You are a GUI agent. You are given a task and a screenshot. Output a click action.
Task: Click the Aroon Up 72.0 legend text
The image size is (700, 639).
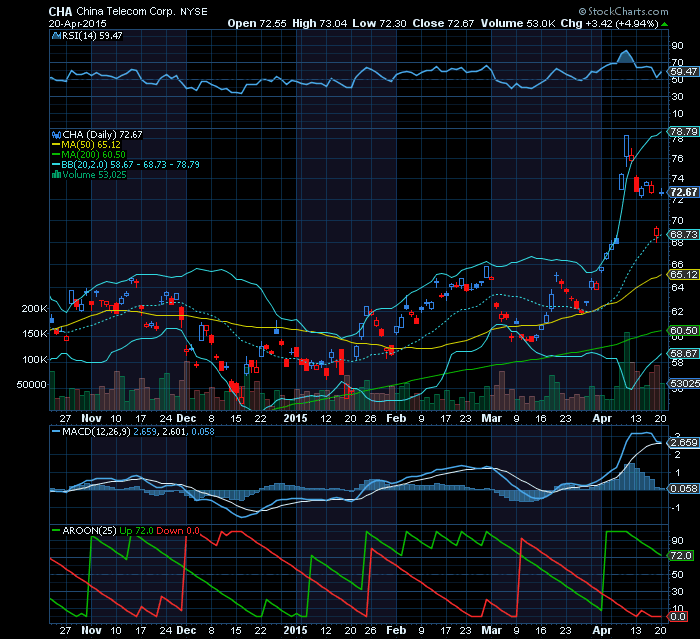[137, 530]
